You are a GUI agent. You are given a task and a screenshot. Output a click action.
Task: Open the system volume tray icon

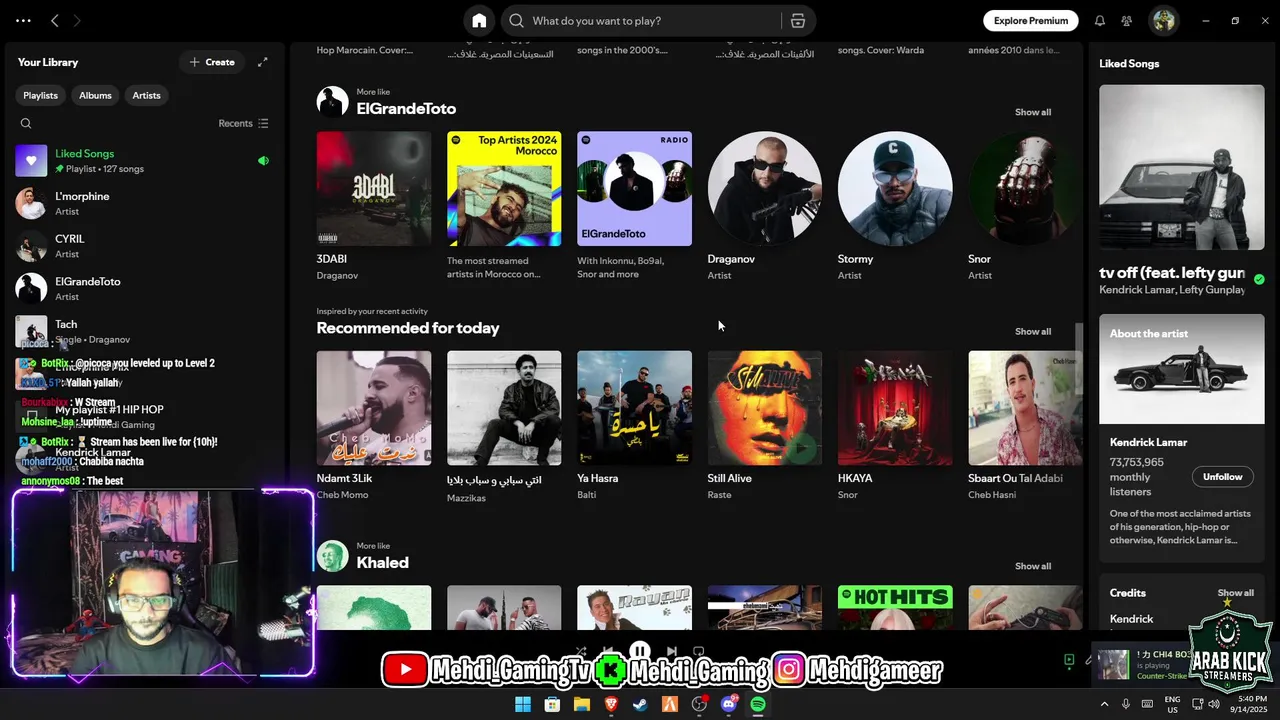[x=1213, y=705]
